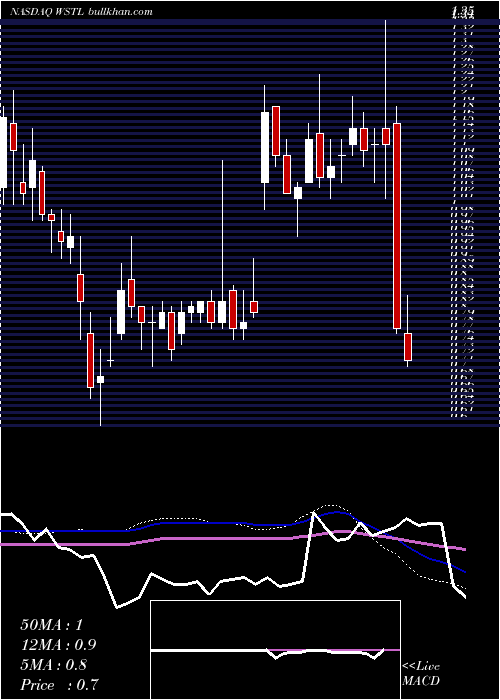
Task: Click the Price : 0.7 readout
Action: point(59,685)
